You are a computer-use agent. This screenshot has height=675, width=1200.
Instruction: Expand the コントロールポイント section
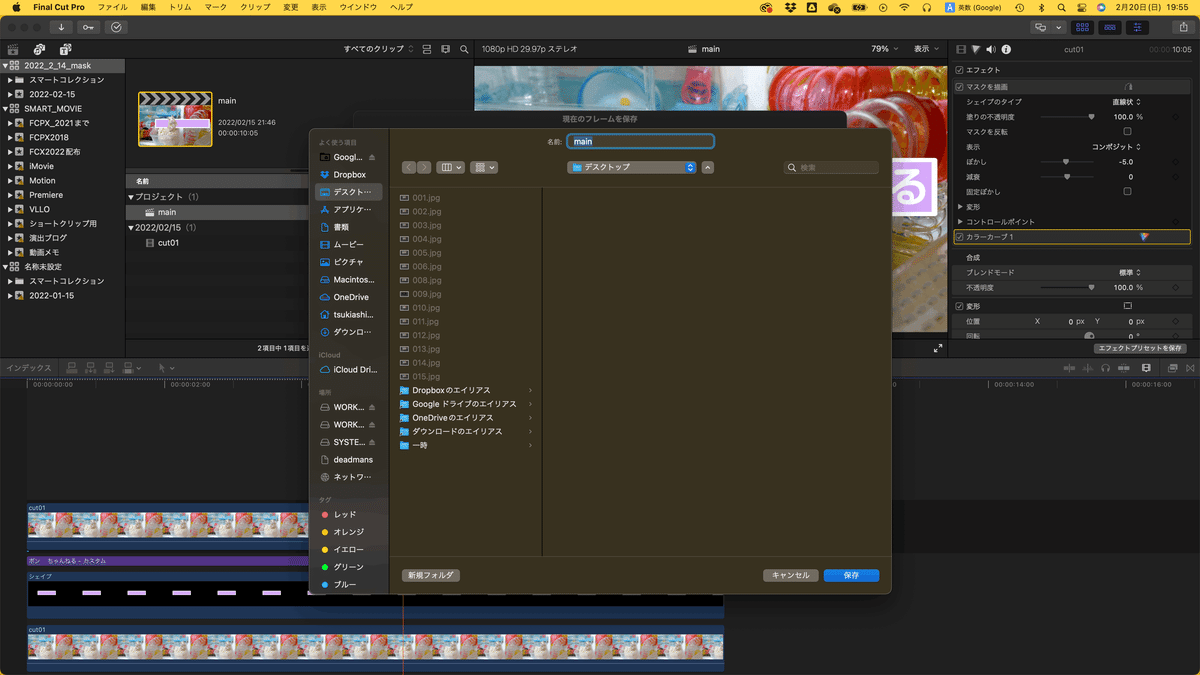click(961, 222)
